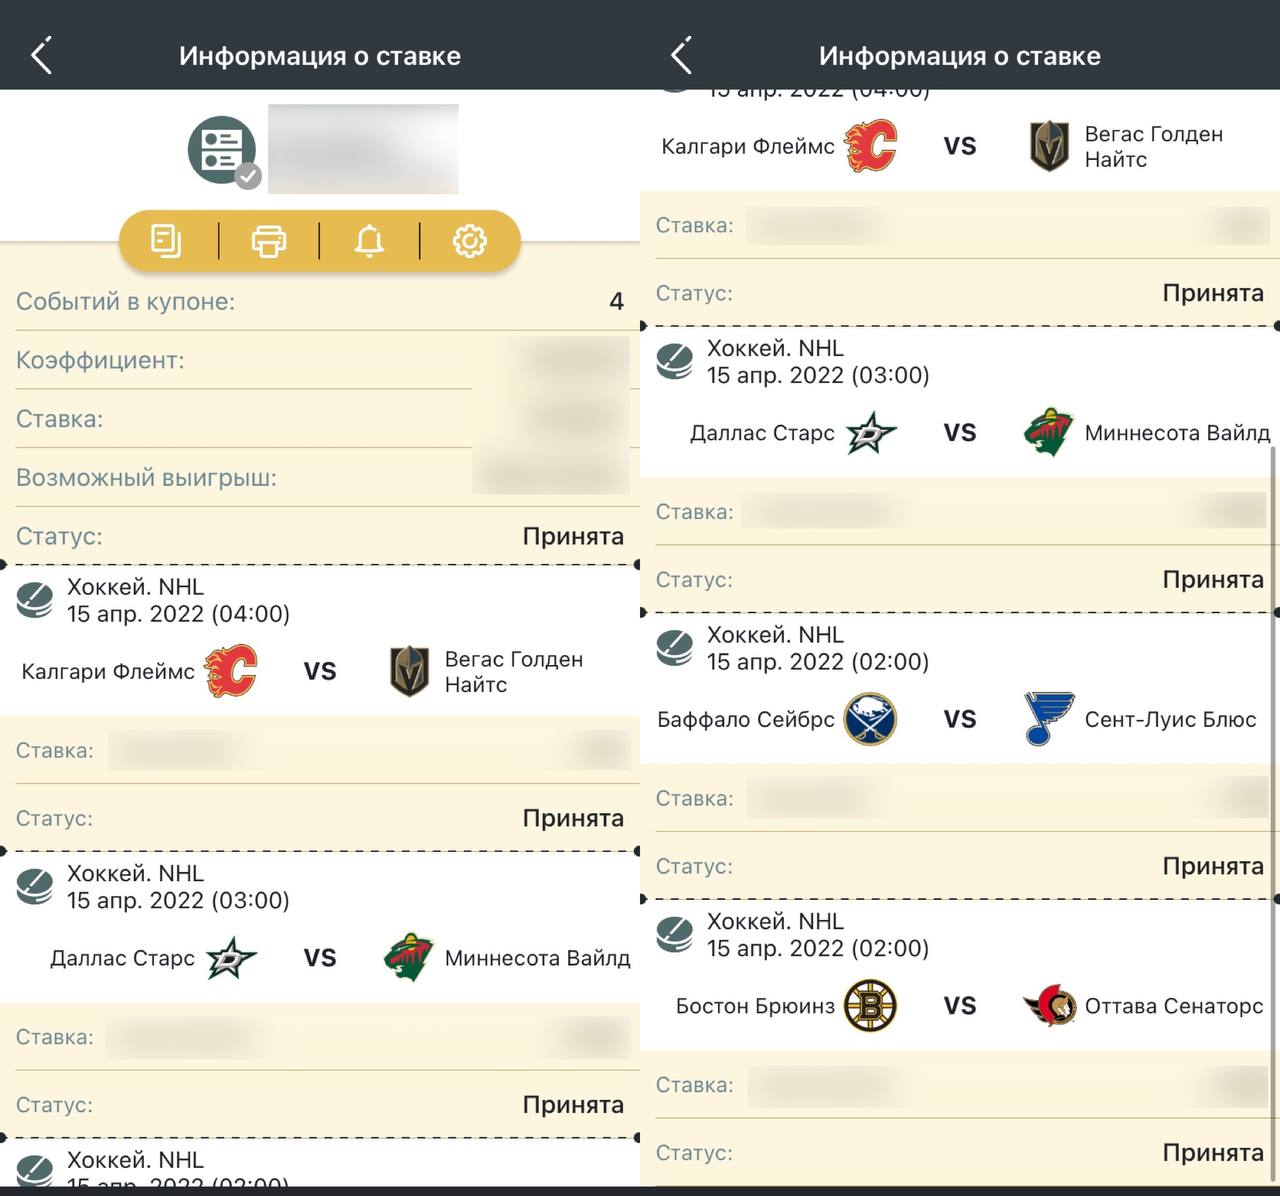Tap hockey puck icon for 04:00 event, left panel
Viewport: 1280px width, 1196px height.
(35, 600)
